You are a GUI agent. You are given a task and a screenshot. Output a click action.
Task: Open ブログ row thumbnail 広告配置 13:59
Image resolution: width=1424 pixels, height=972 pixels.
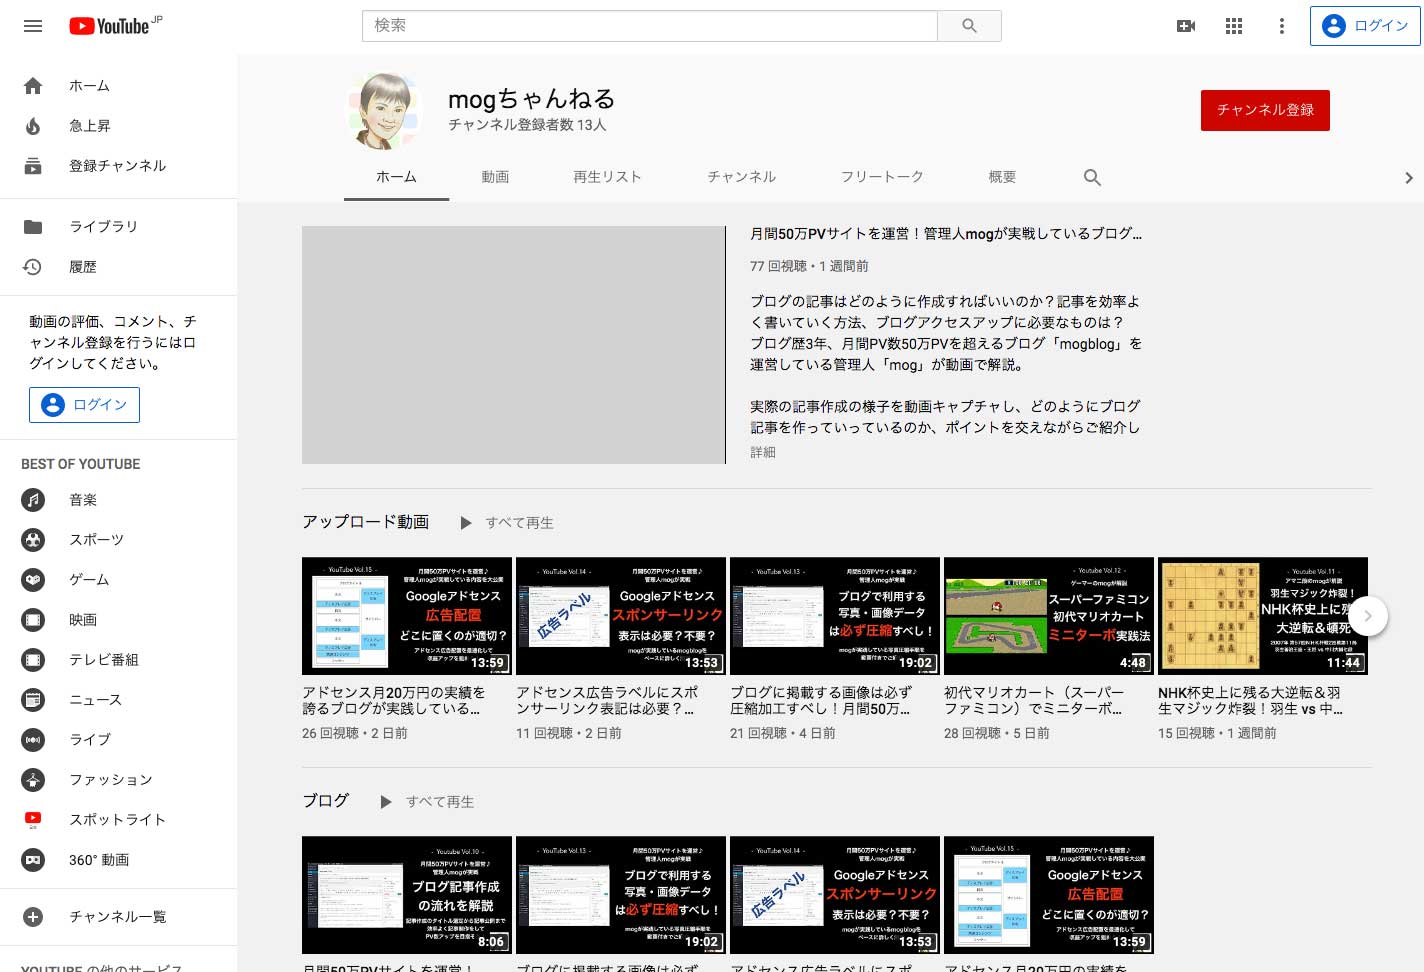[x=1049, y=895]
